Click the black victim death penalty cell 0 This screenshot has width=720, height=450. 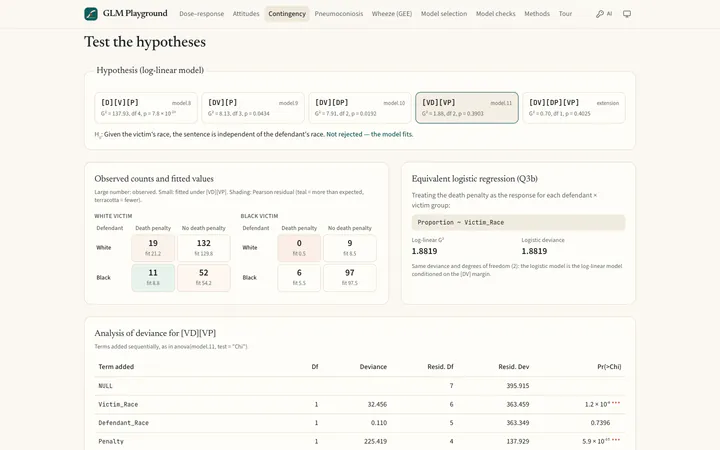pos(299,248)
